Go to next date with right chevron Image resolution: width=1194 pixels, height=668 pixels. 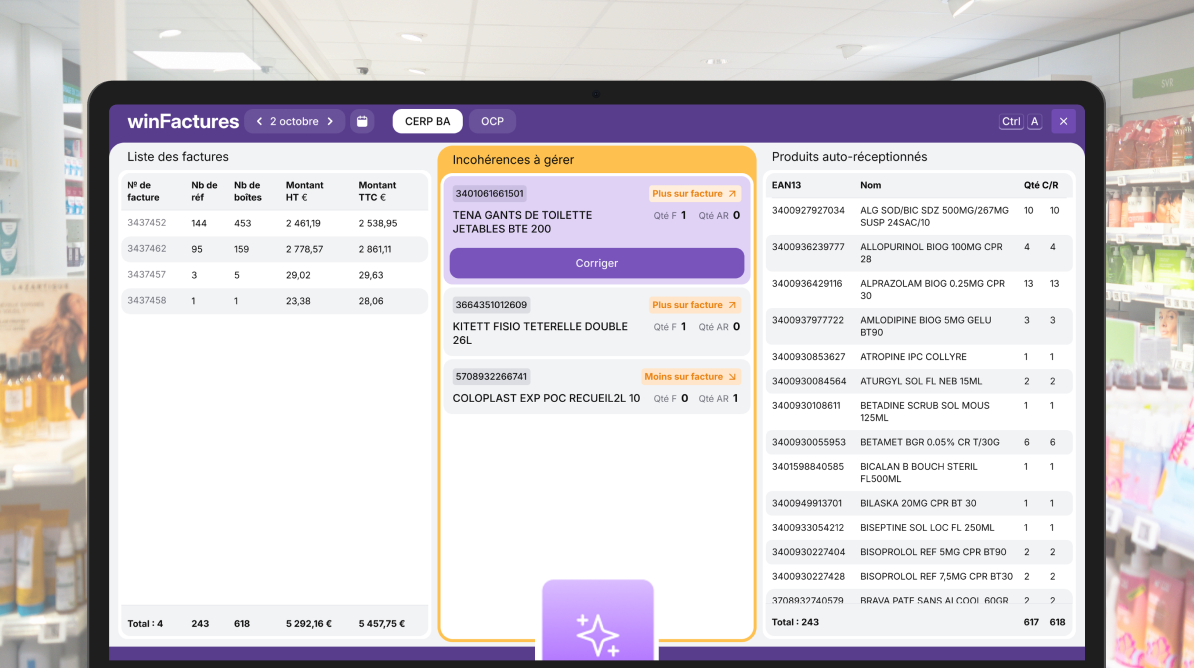330,122
